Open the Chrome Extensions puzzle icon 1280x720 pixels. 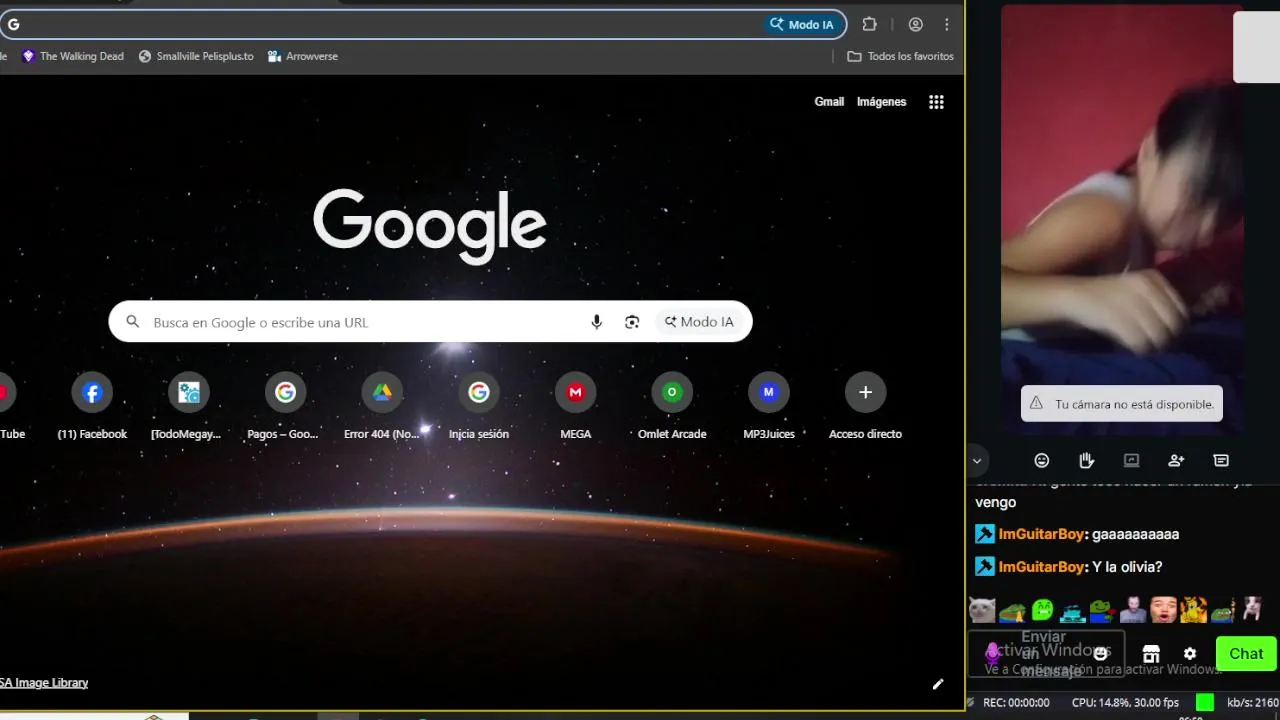click(869, 24)
